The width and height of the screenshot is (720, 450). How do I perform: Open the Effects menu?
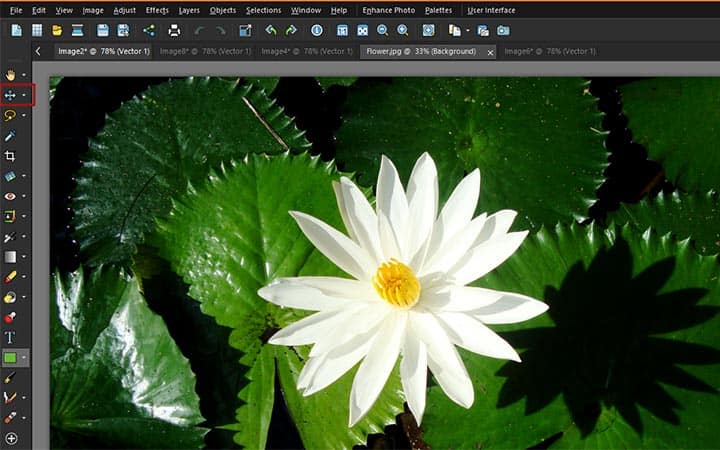[x=157, y=10]
